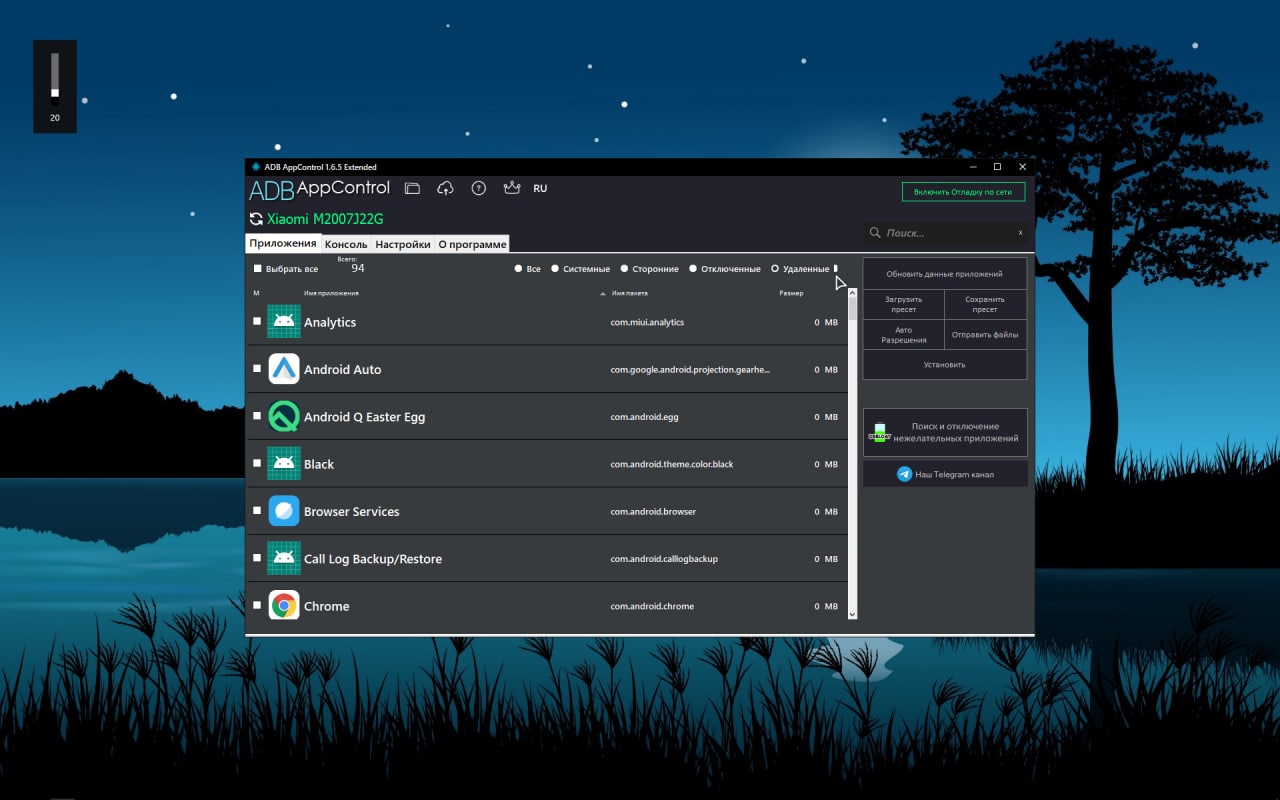This screenshot has height=800, width=1280.
Task: Switch to the Консоль tab
Action: pos(346,244)
